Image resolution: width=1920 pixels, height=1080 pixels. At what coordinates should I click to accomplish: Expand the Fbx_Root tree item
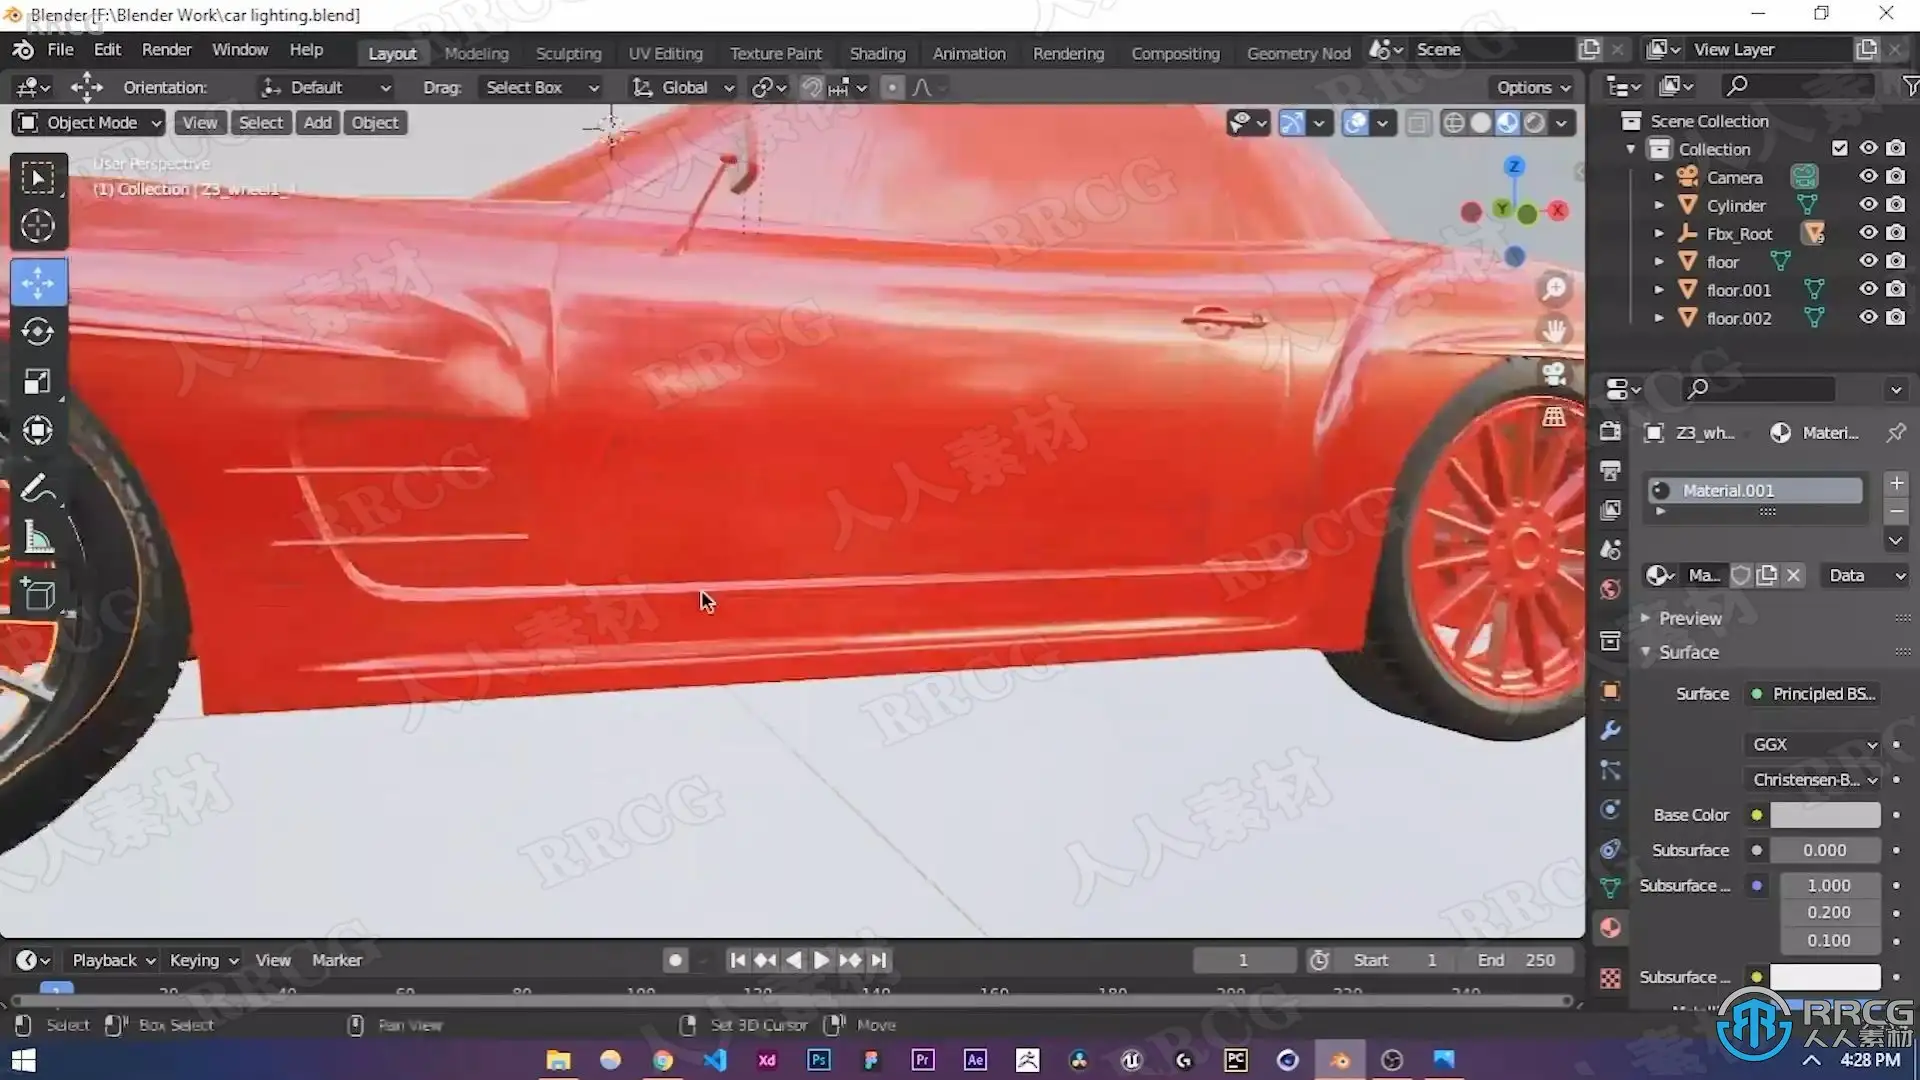click(1659, 233)
